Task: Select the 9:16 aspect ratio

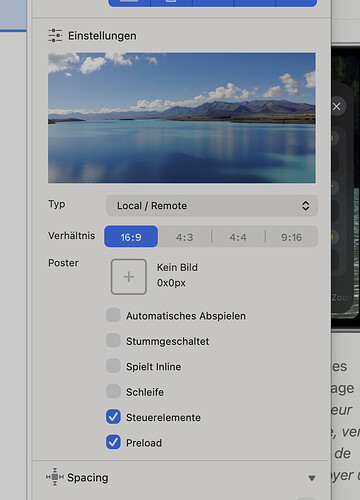Action: [x=291, y=237]
